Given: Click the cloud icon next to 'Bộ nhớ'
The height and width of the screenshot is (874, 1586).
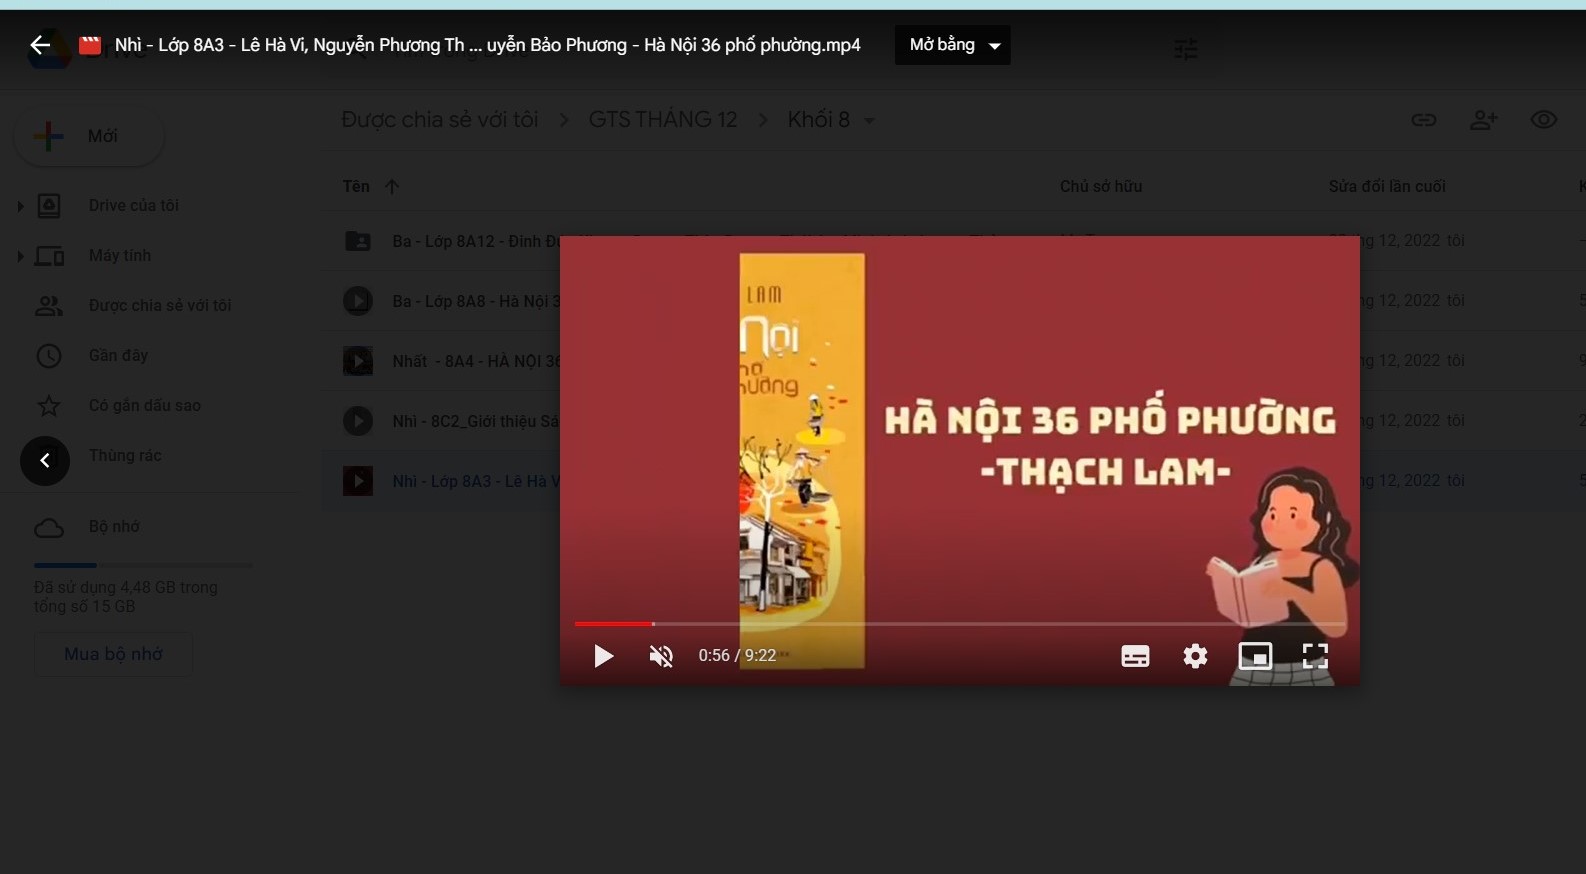Looking at the screenshot, I should 48,527.
